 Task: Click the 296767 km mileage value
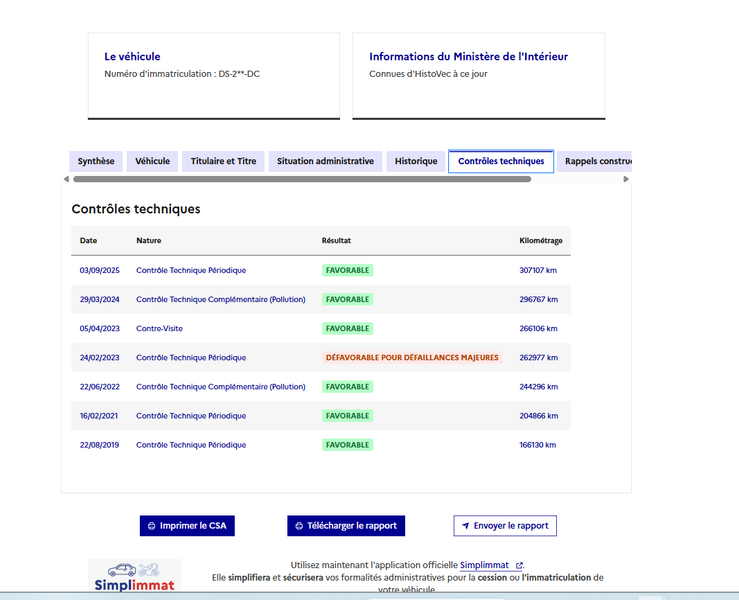pyautogui.click(x=539, y=299)
